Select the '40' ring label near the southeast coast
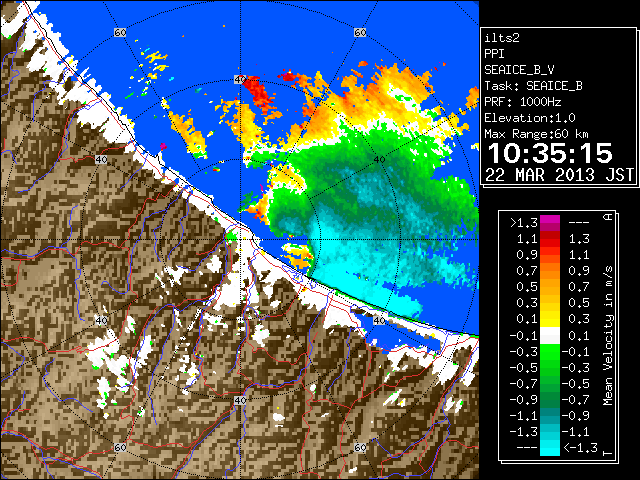The image size is (640, 480). pos(380,320)
